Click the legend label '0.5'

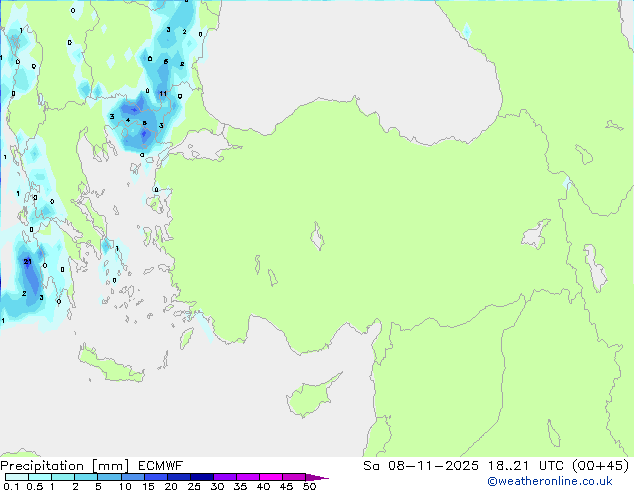[34, 486]
